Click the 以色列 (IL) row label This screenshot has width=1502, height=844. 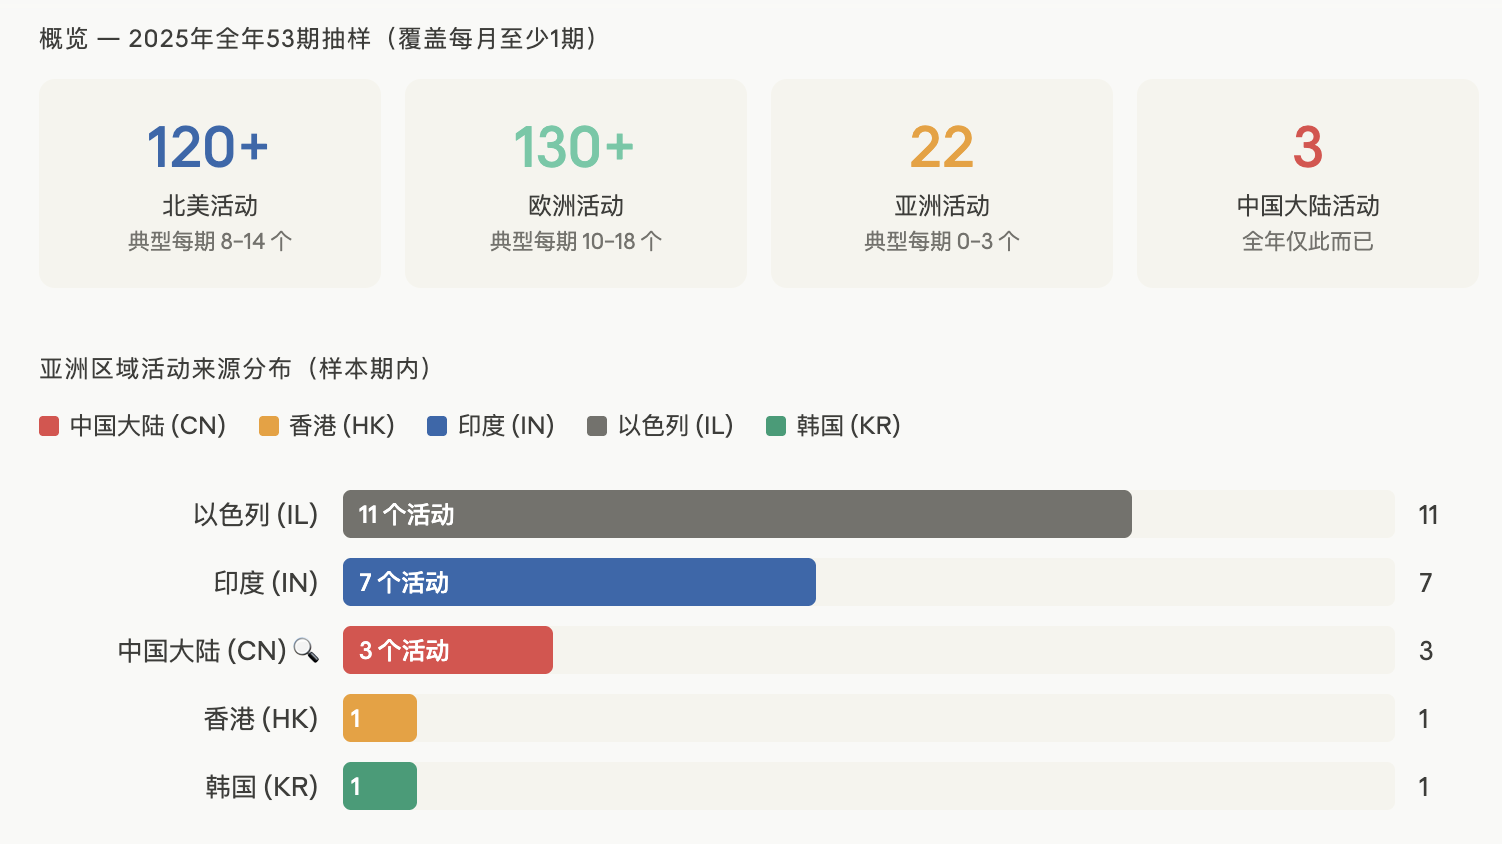(256, 515)
